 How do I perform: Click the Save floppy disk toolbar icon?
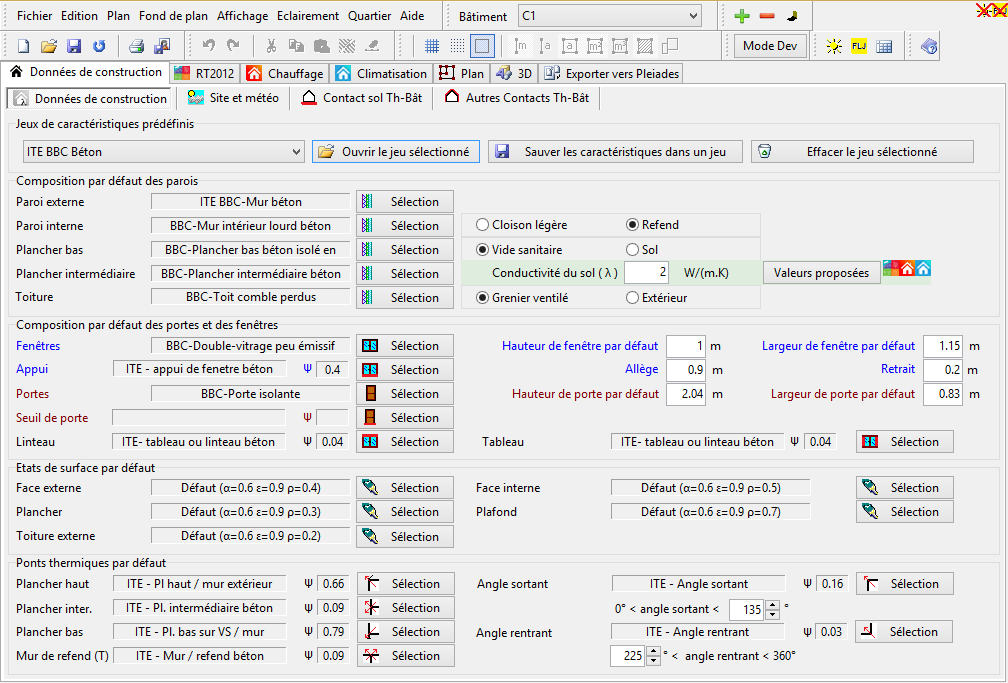(74, 46)
